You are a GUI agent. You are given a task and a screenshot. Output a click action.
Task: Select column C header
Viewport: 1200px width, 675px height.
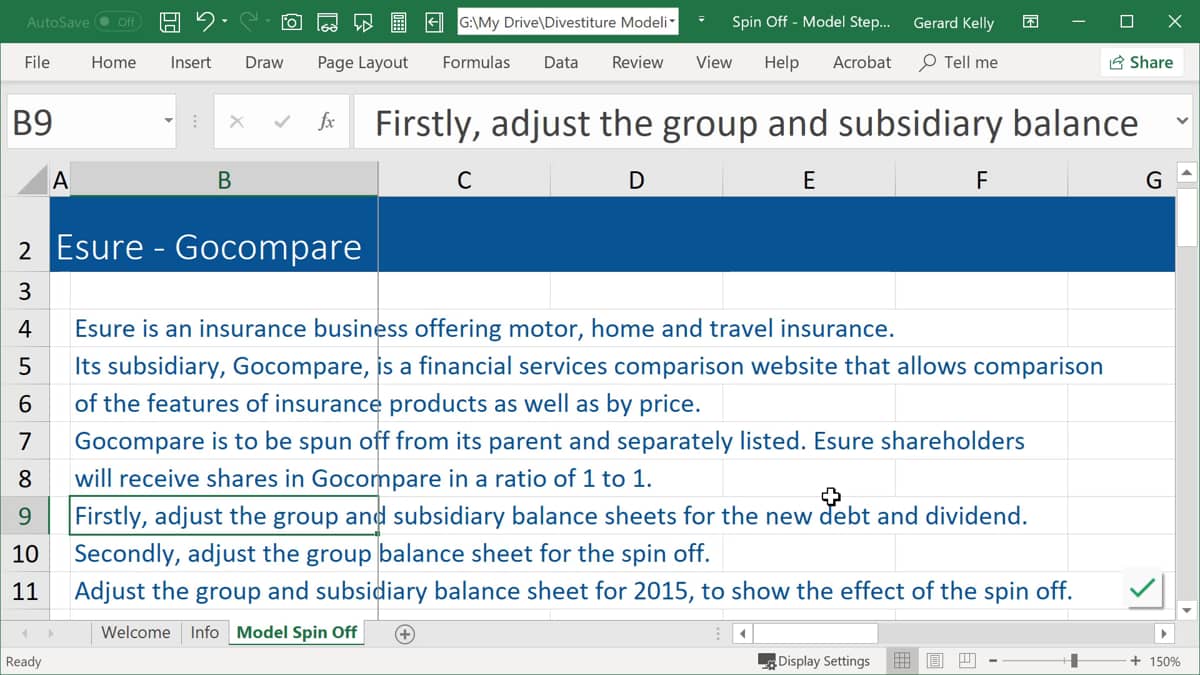(x=464, y=180)
